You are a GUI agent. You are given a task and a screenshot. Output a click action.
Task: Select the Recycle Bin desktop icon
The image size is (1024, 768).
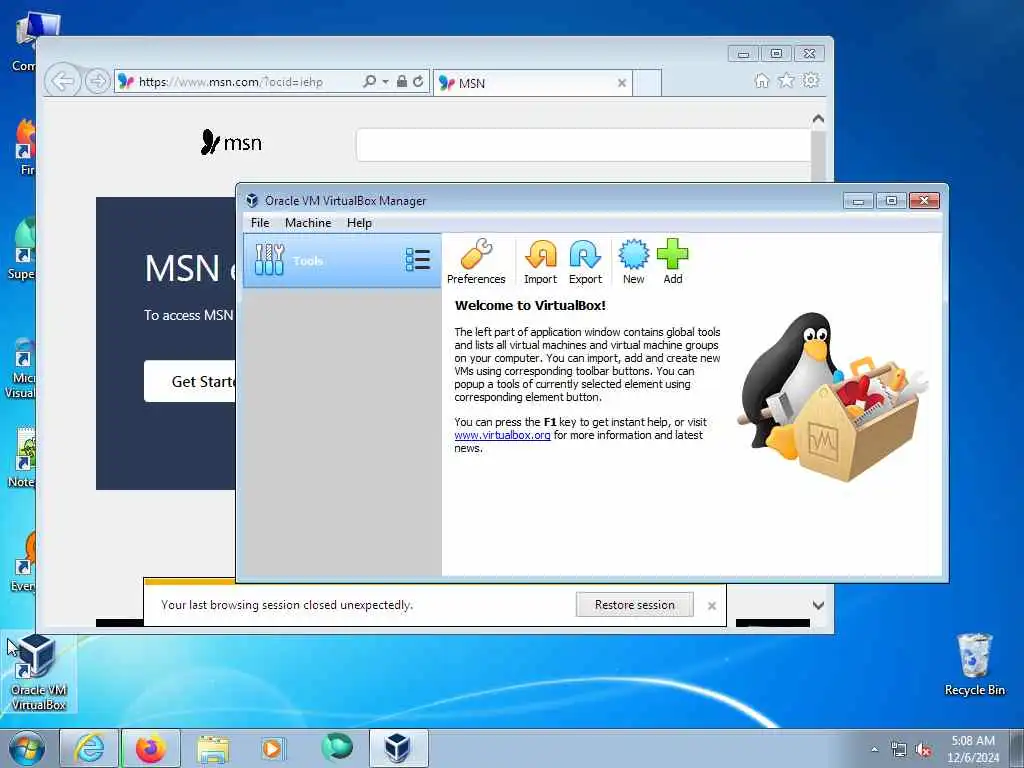pos(974,665)
